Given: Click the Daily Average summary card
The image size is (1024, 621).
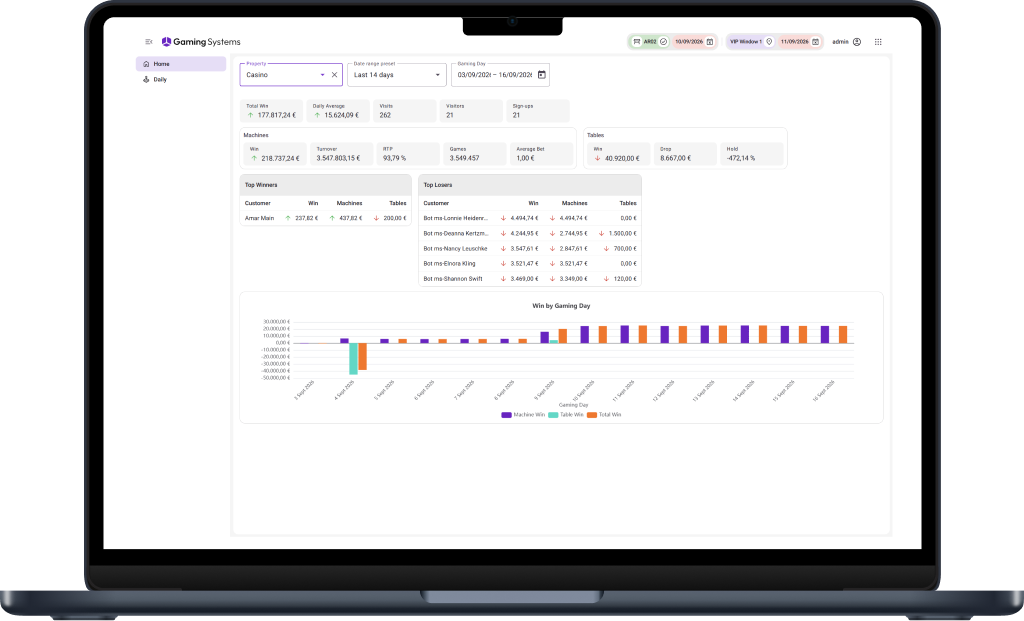Looking at the screenshot, I should point(338,111).
